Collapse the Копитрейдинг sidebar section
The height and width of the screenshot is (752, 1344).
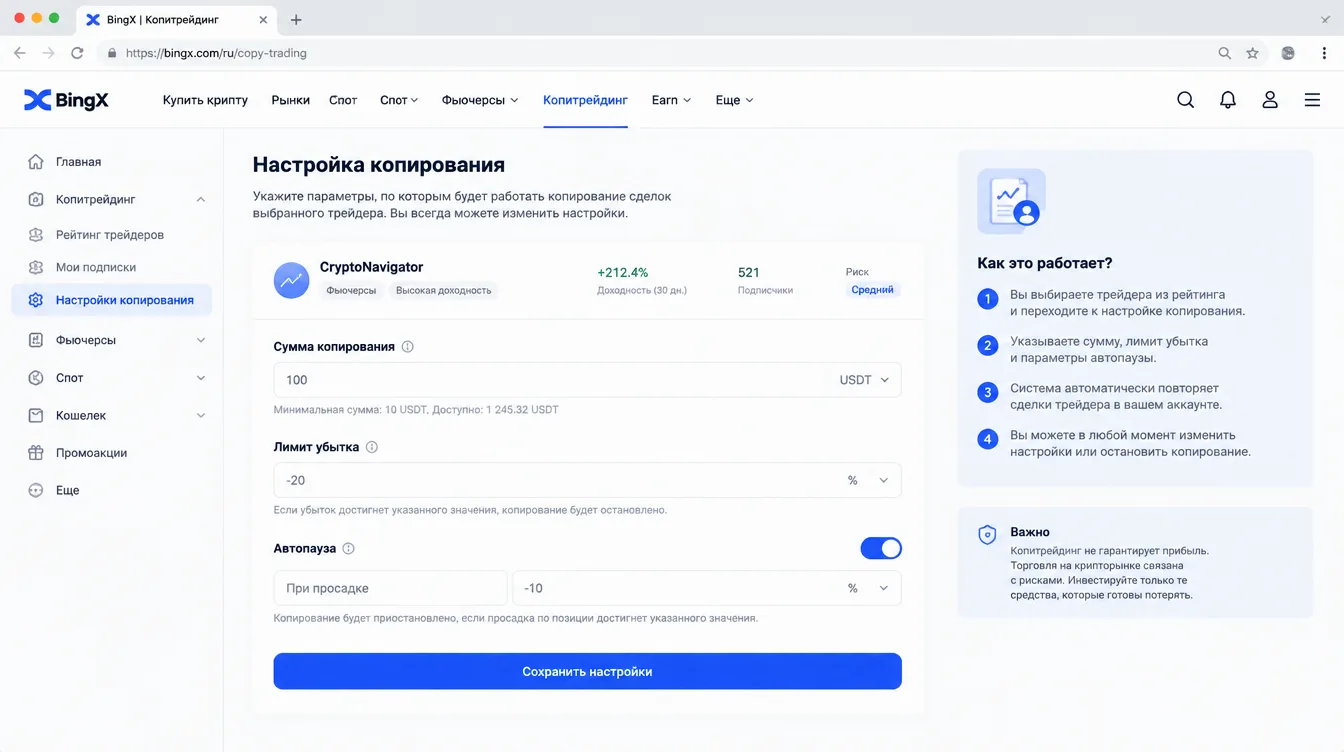point(201,200)
